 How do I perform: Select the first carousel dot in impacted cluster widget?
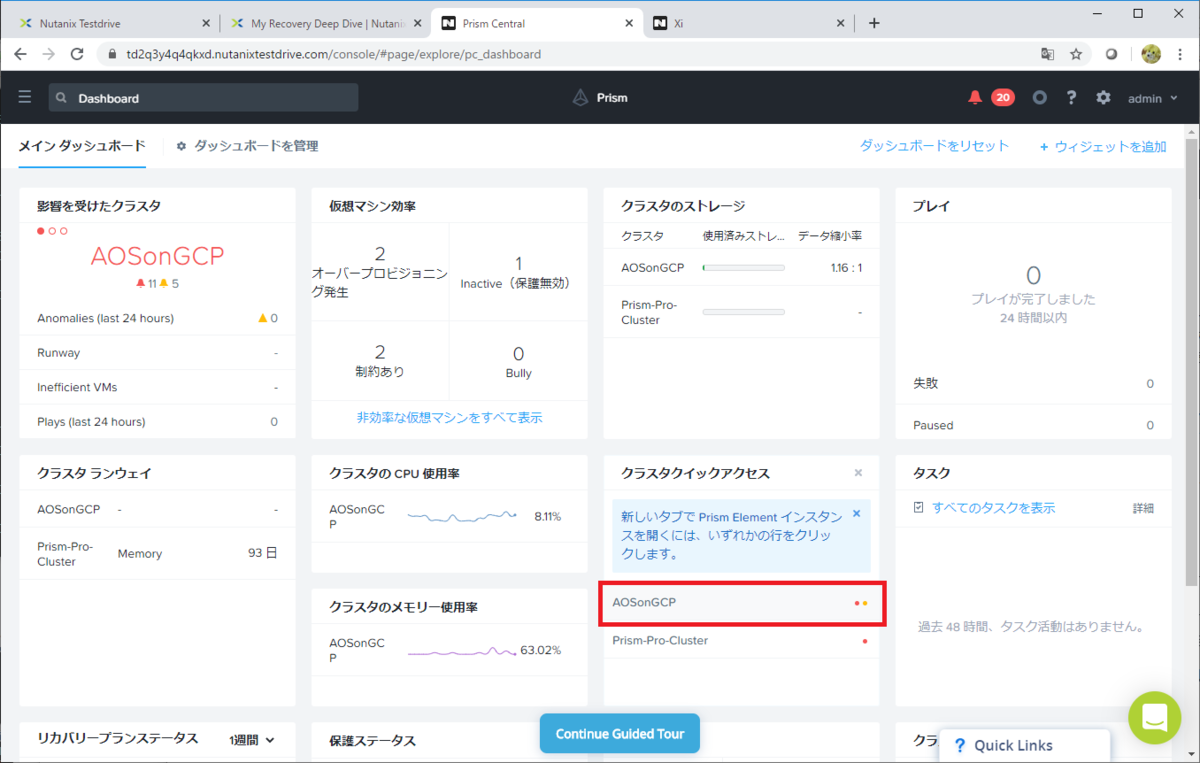tap(41, 231)
